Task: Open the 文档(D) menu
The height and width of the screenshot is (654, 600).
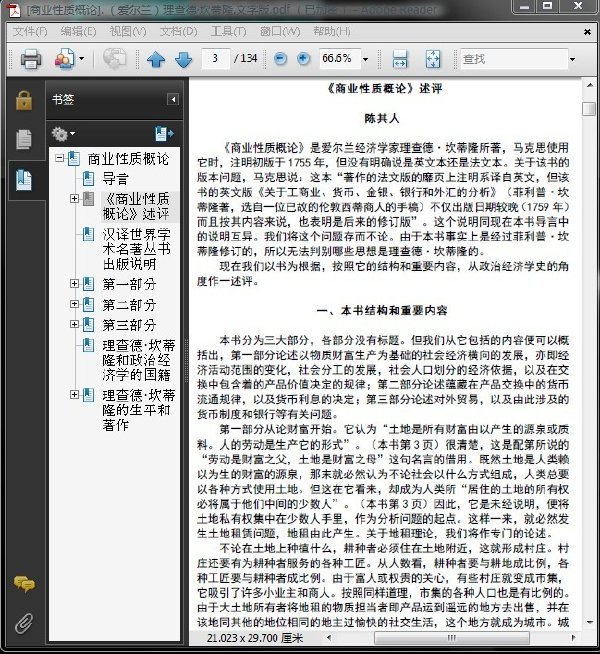Action: coord(178,31)
